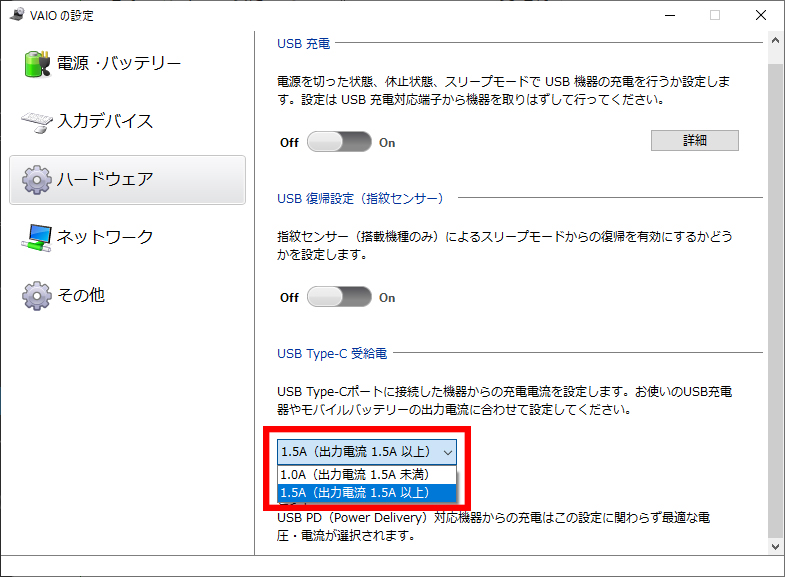Click the keyboard input device icon
Image resolution: width=785 pixels, height=577 pixels.
[x=37, y=122]
